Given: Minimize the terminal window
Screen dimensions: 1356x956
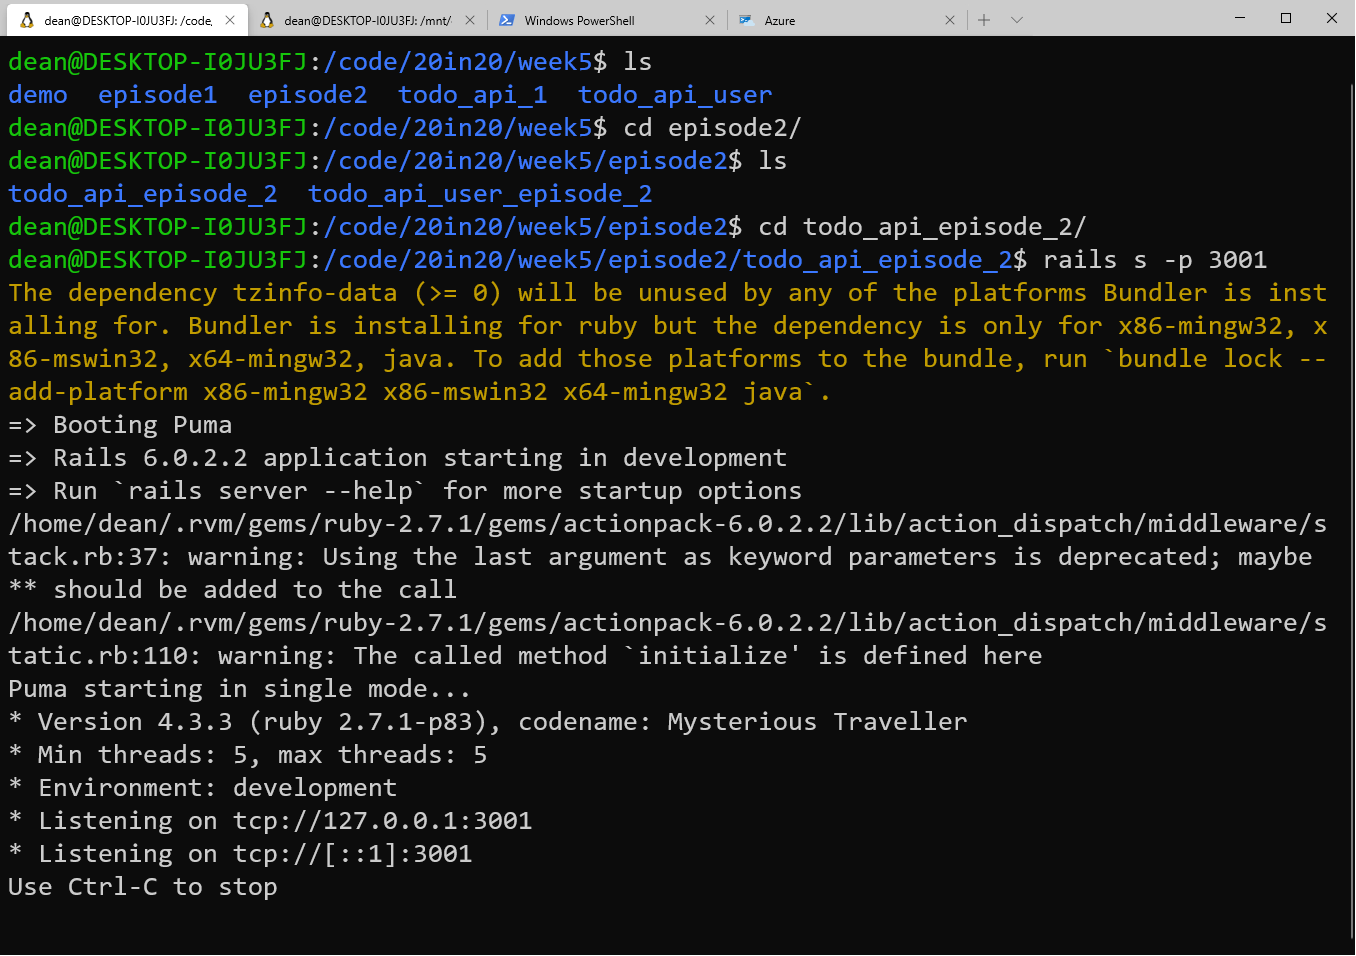Looking at the screenshot, I should click(x=1240, y=18).
